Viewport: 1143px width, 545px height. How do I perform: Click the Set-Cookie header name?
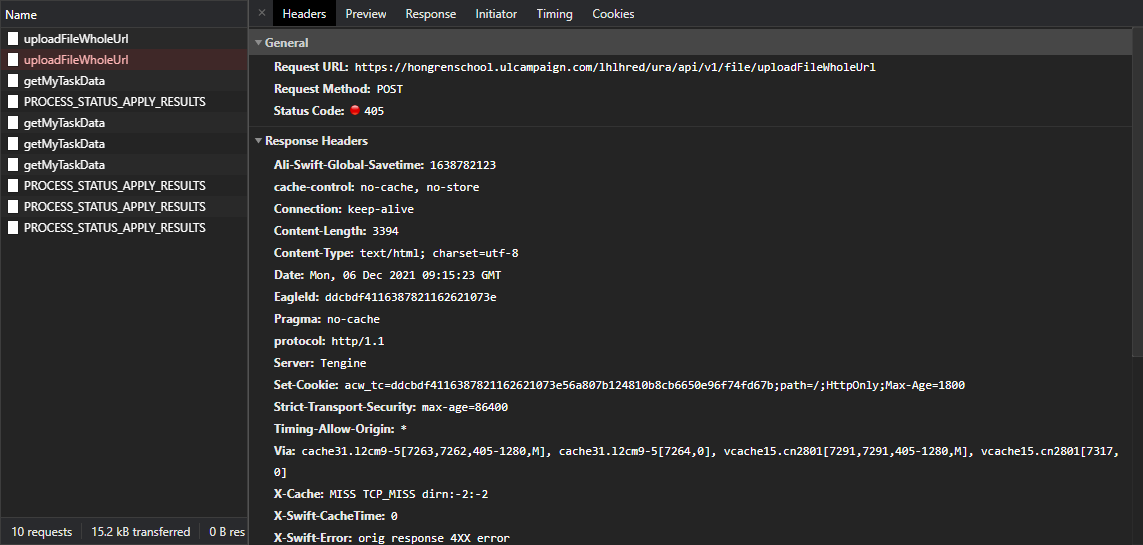(x=306, y=385)
